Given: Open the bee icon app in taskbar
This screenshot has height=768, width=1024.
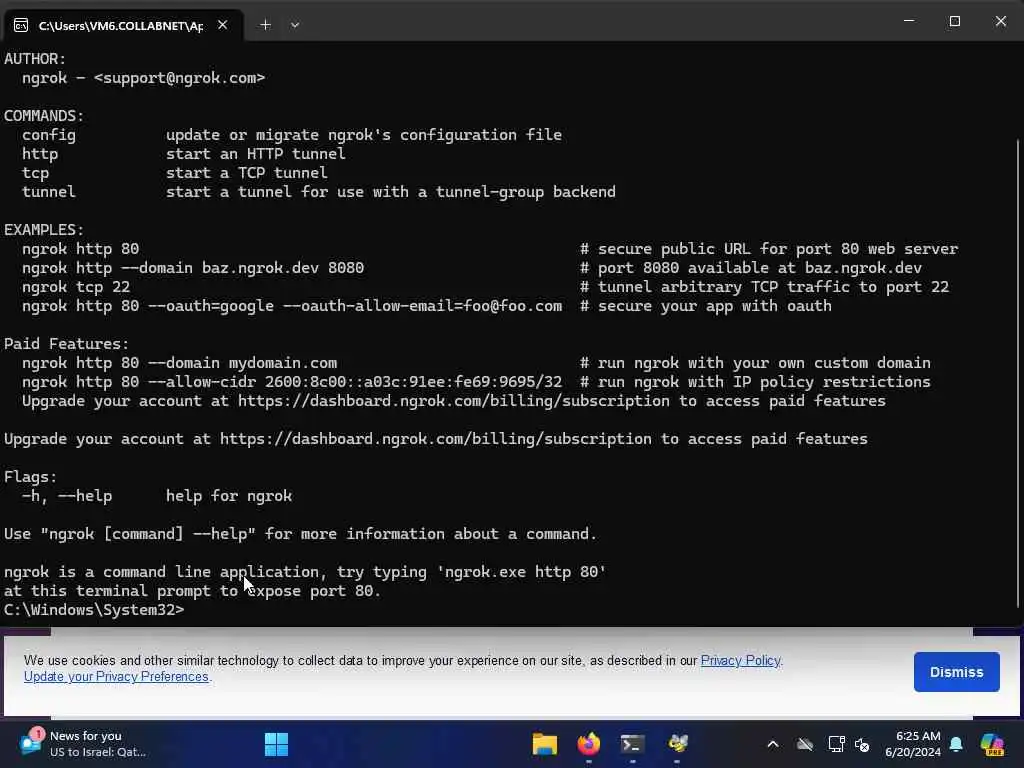Looking at the screenshot, I should (677, 744).
